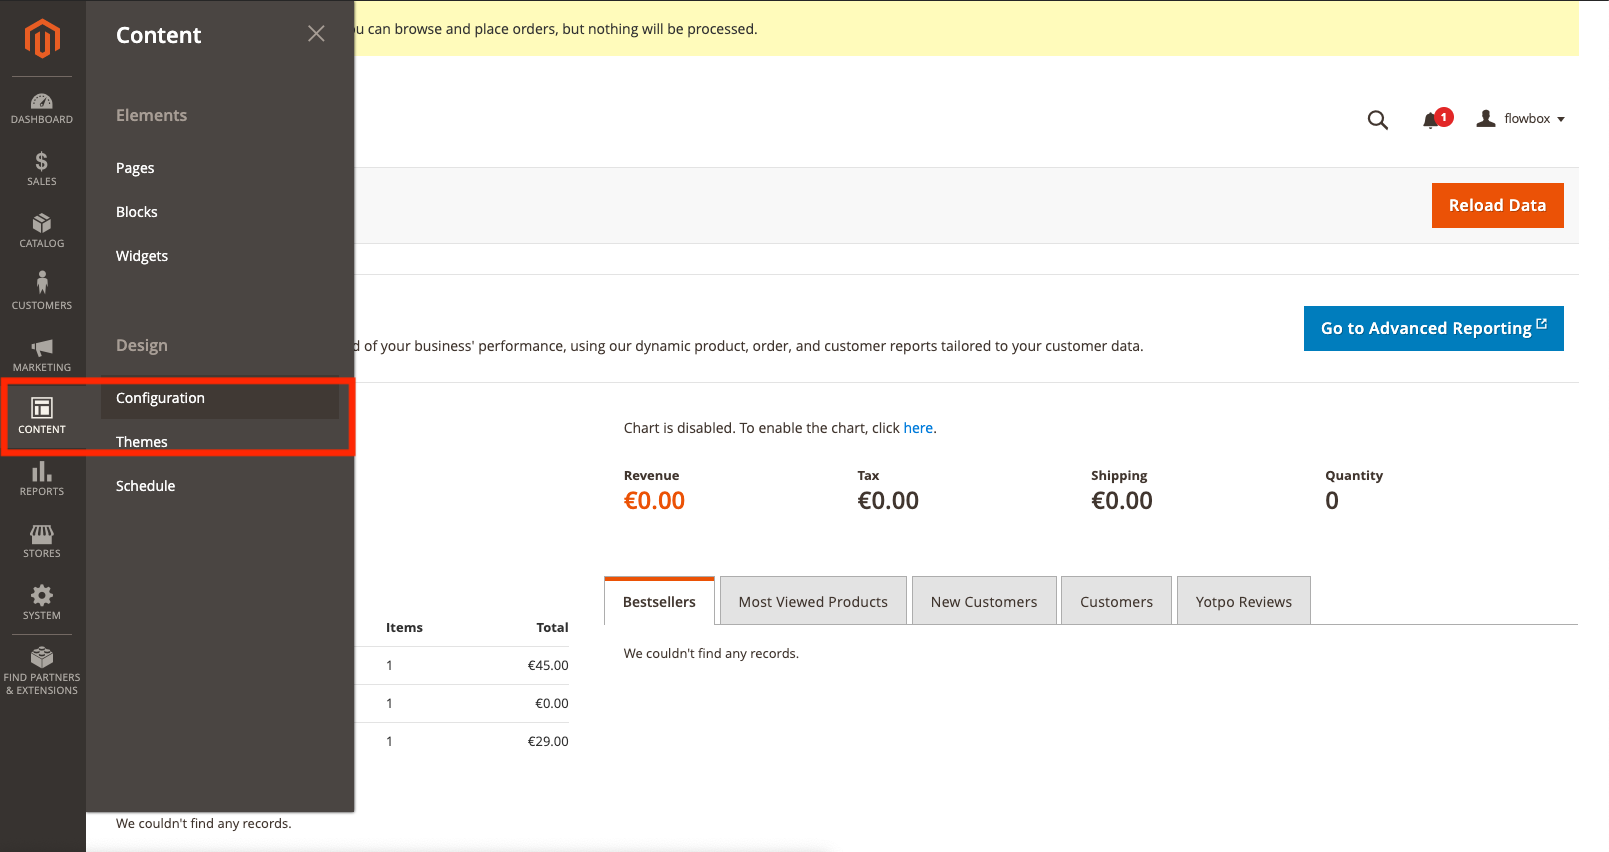Open the notifications bell icon
Screen dimensions: 1609x852
click(x=1431, y=120)
